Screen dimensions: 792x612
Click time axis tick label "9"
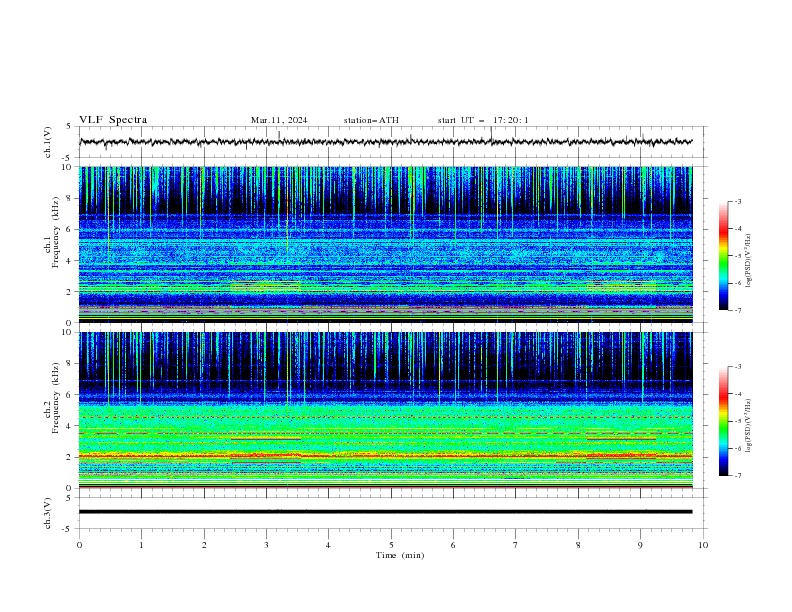[640, 545]
